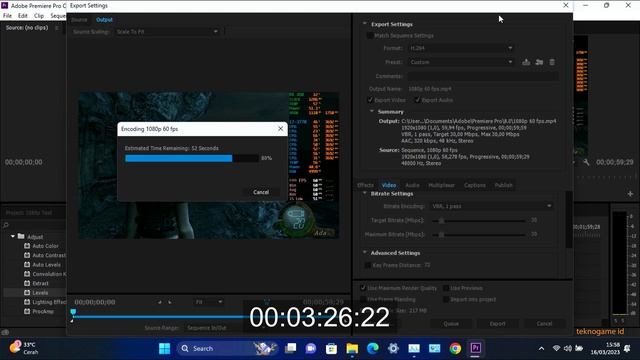Click the Maximum Bitrate slider handle
This screenshot has height=360, width=640.
[441, 235]
